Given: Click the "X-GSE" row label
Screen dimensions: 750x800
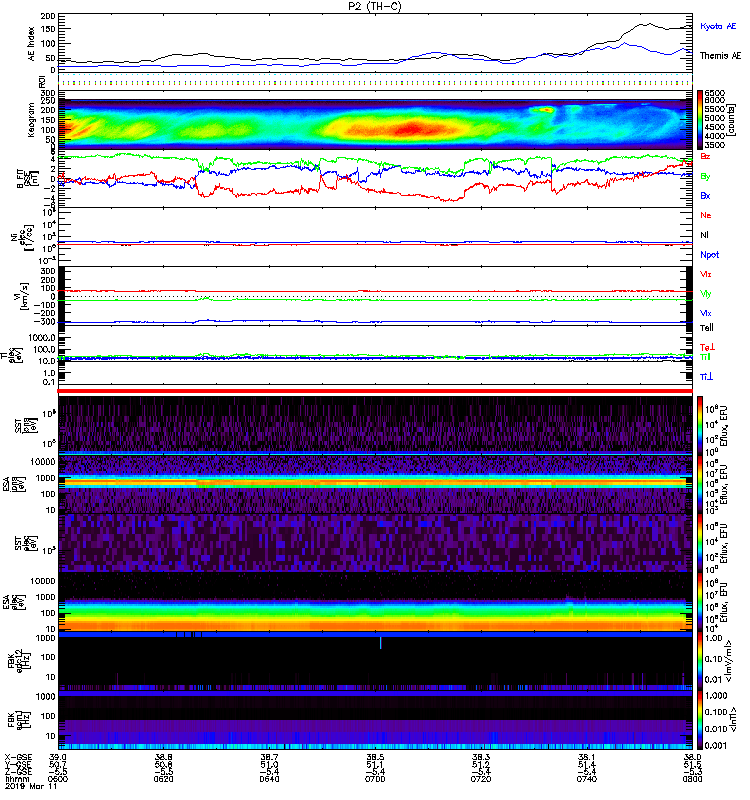Looking at the screenshot, I should (x=17, y=757).
